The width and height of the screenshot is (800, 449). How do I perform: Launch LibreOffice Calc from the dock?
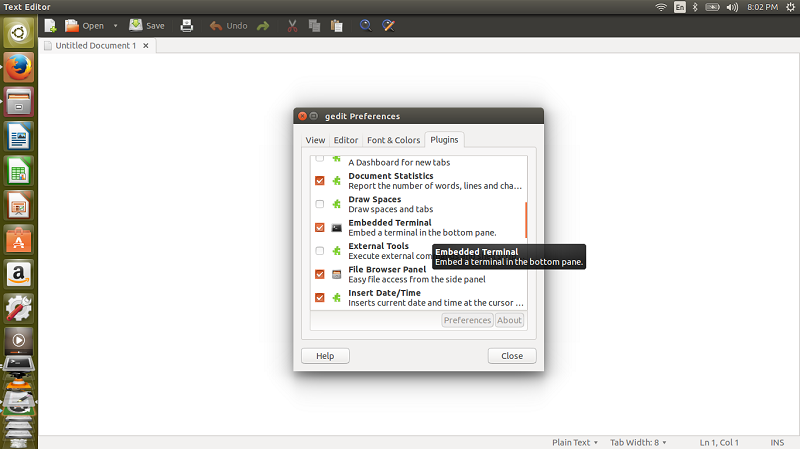click(x=19, y=171)
